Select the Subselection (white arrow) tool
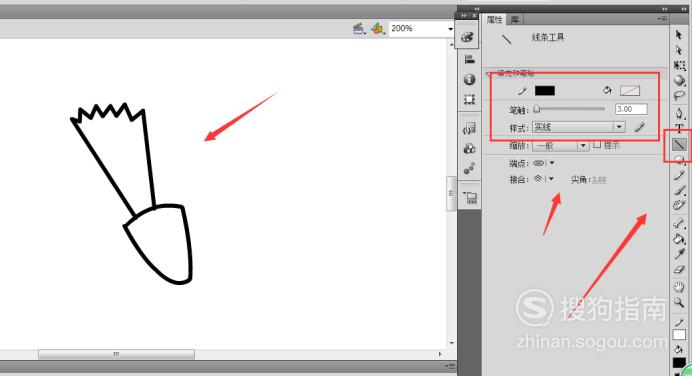 point(679,50)
